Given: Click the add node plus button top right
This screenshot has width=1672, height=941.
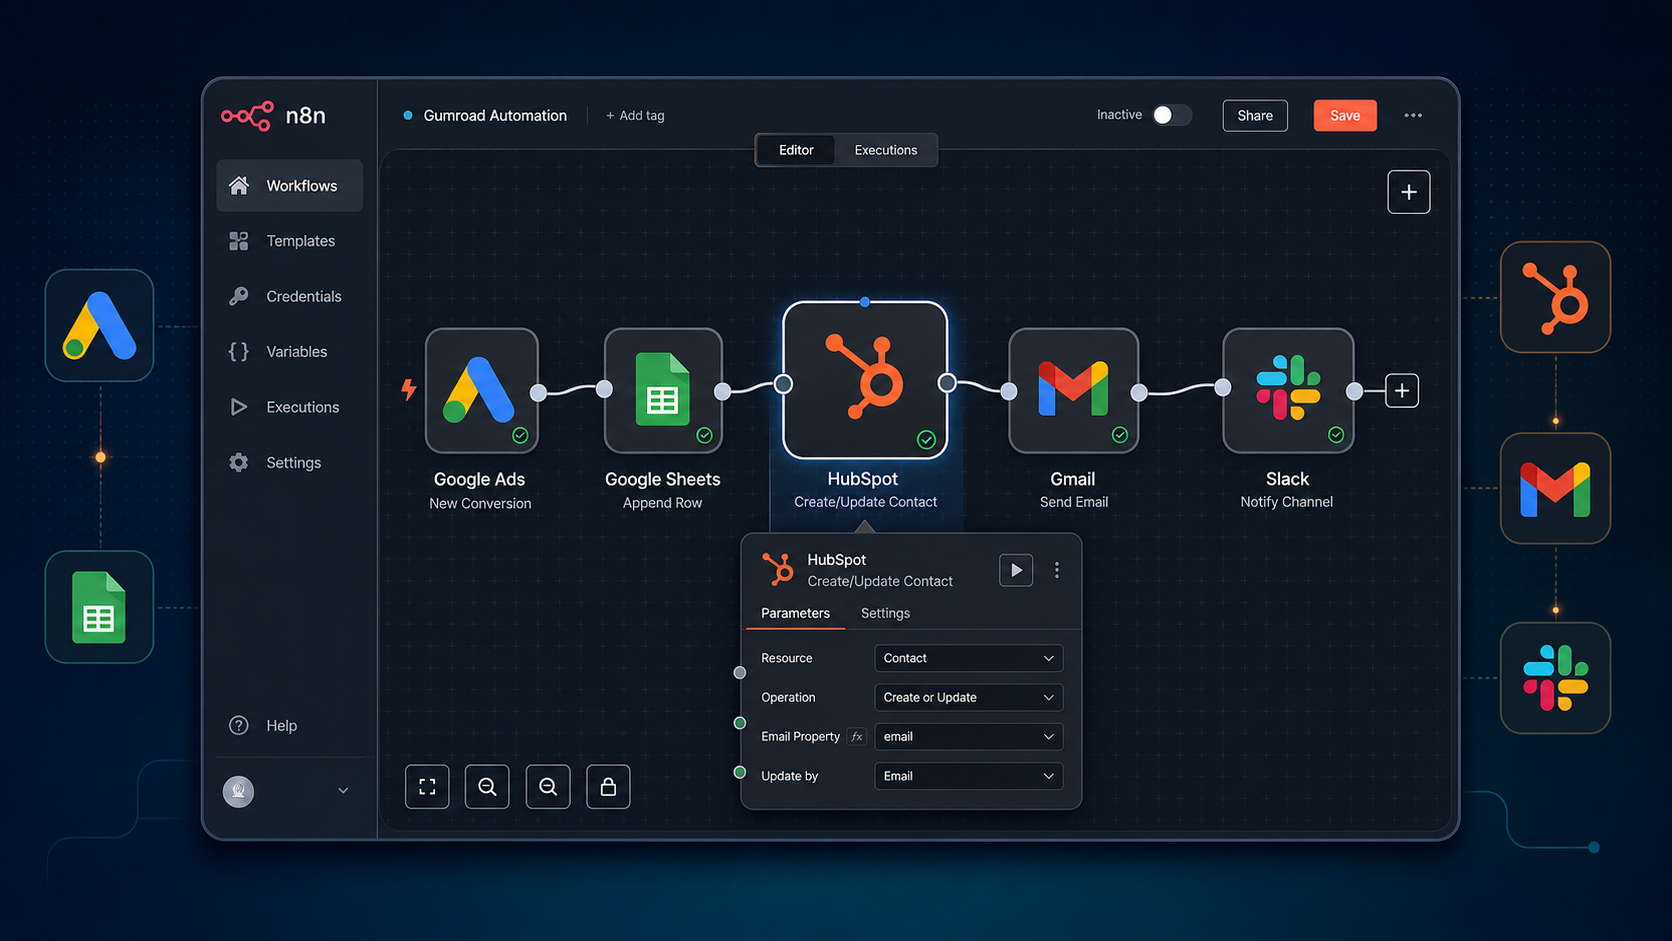Looking at the screenshot, I should [x=1409, y=192].
